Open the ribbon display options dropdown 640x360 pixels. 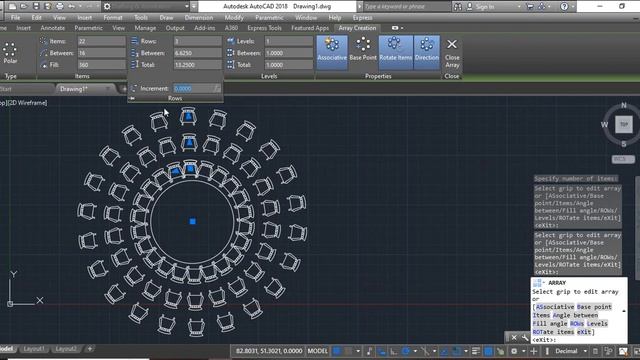click(397, 28)
